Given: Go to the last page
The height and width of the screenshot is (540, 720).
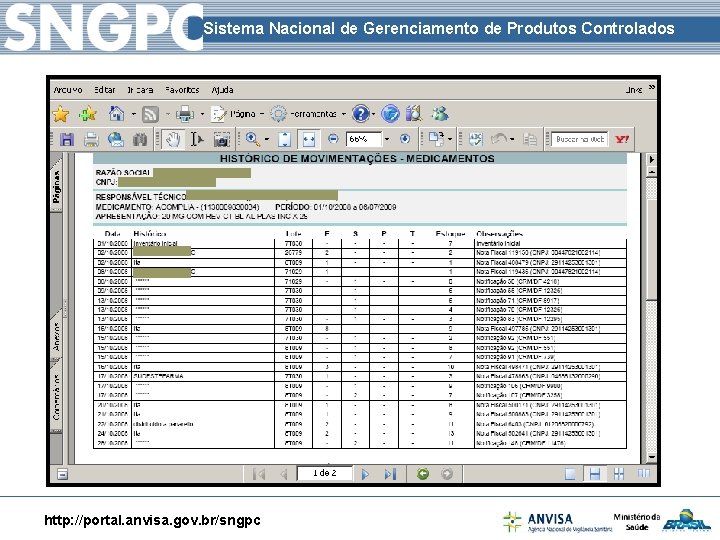Looking at the screenshot, I should click(x=390, y=473).
